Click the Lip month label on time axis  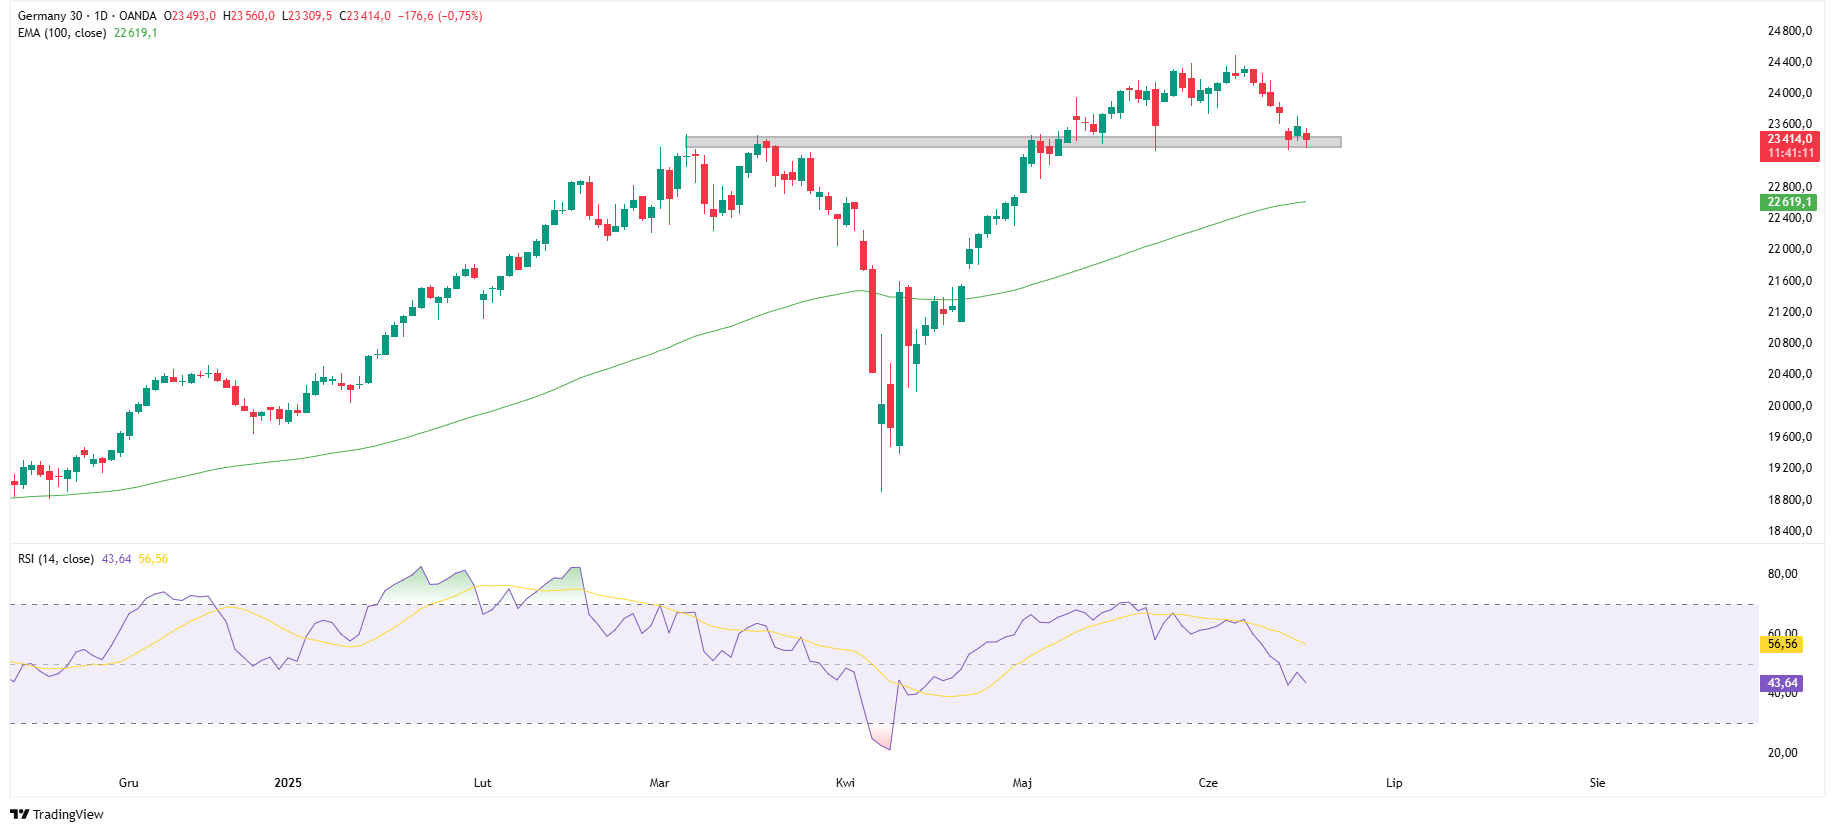click(x=1394, y=783)
